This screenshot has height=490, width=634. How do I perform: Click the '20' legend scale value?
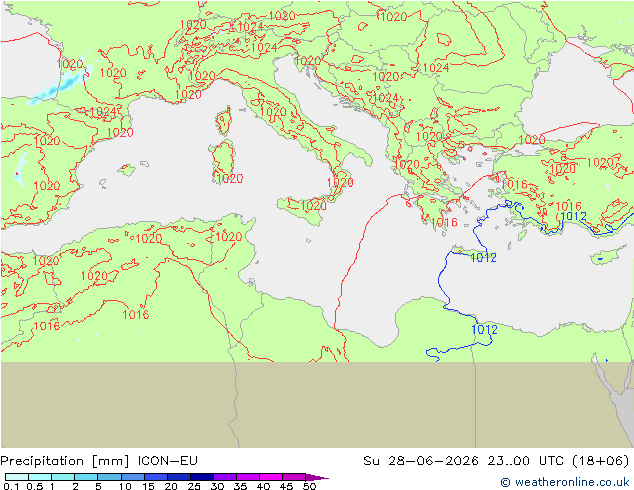[171, 486]
